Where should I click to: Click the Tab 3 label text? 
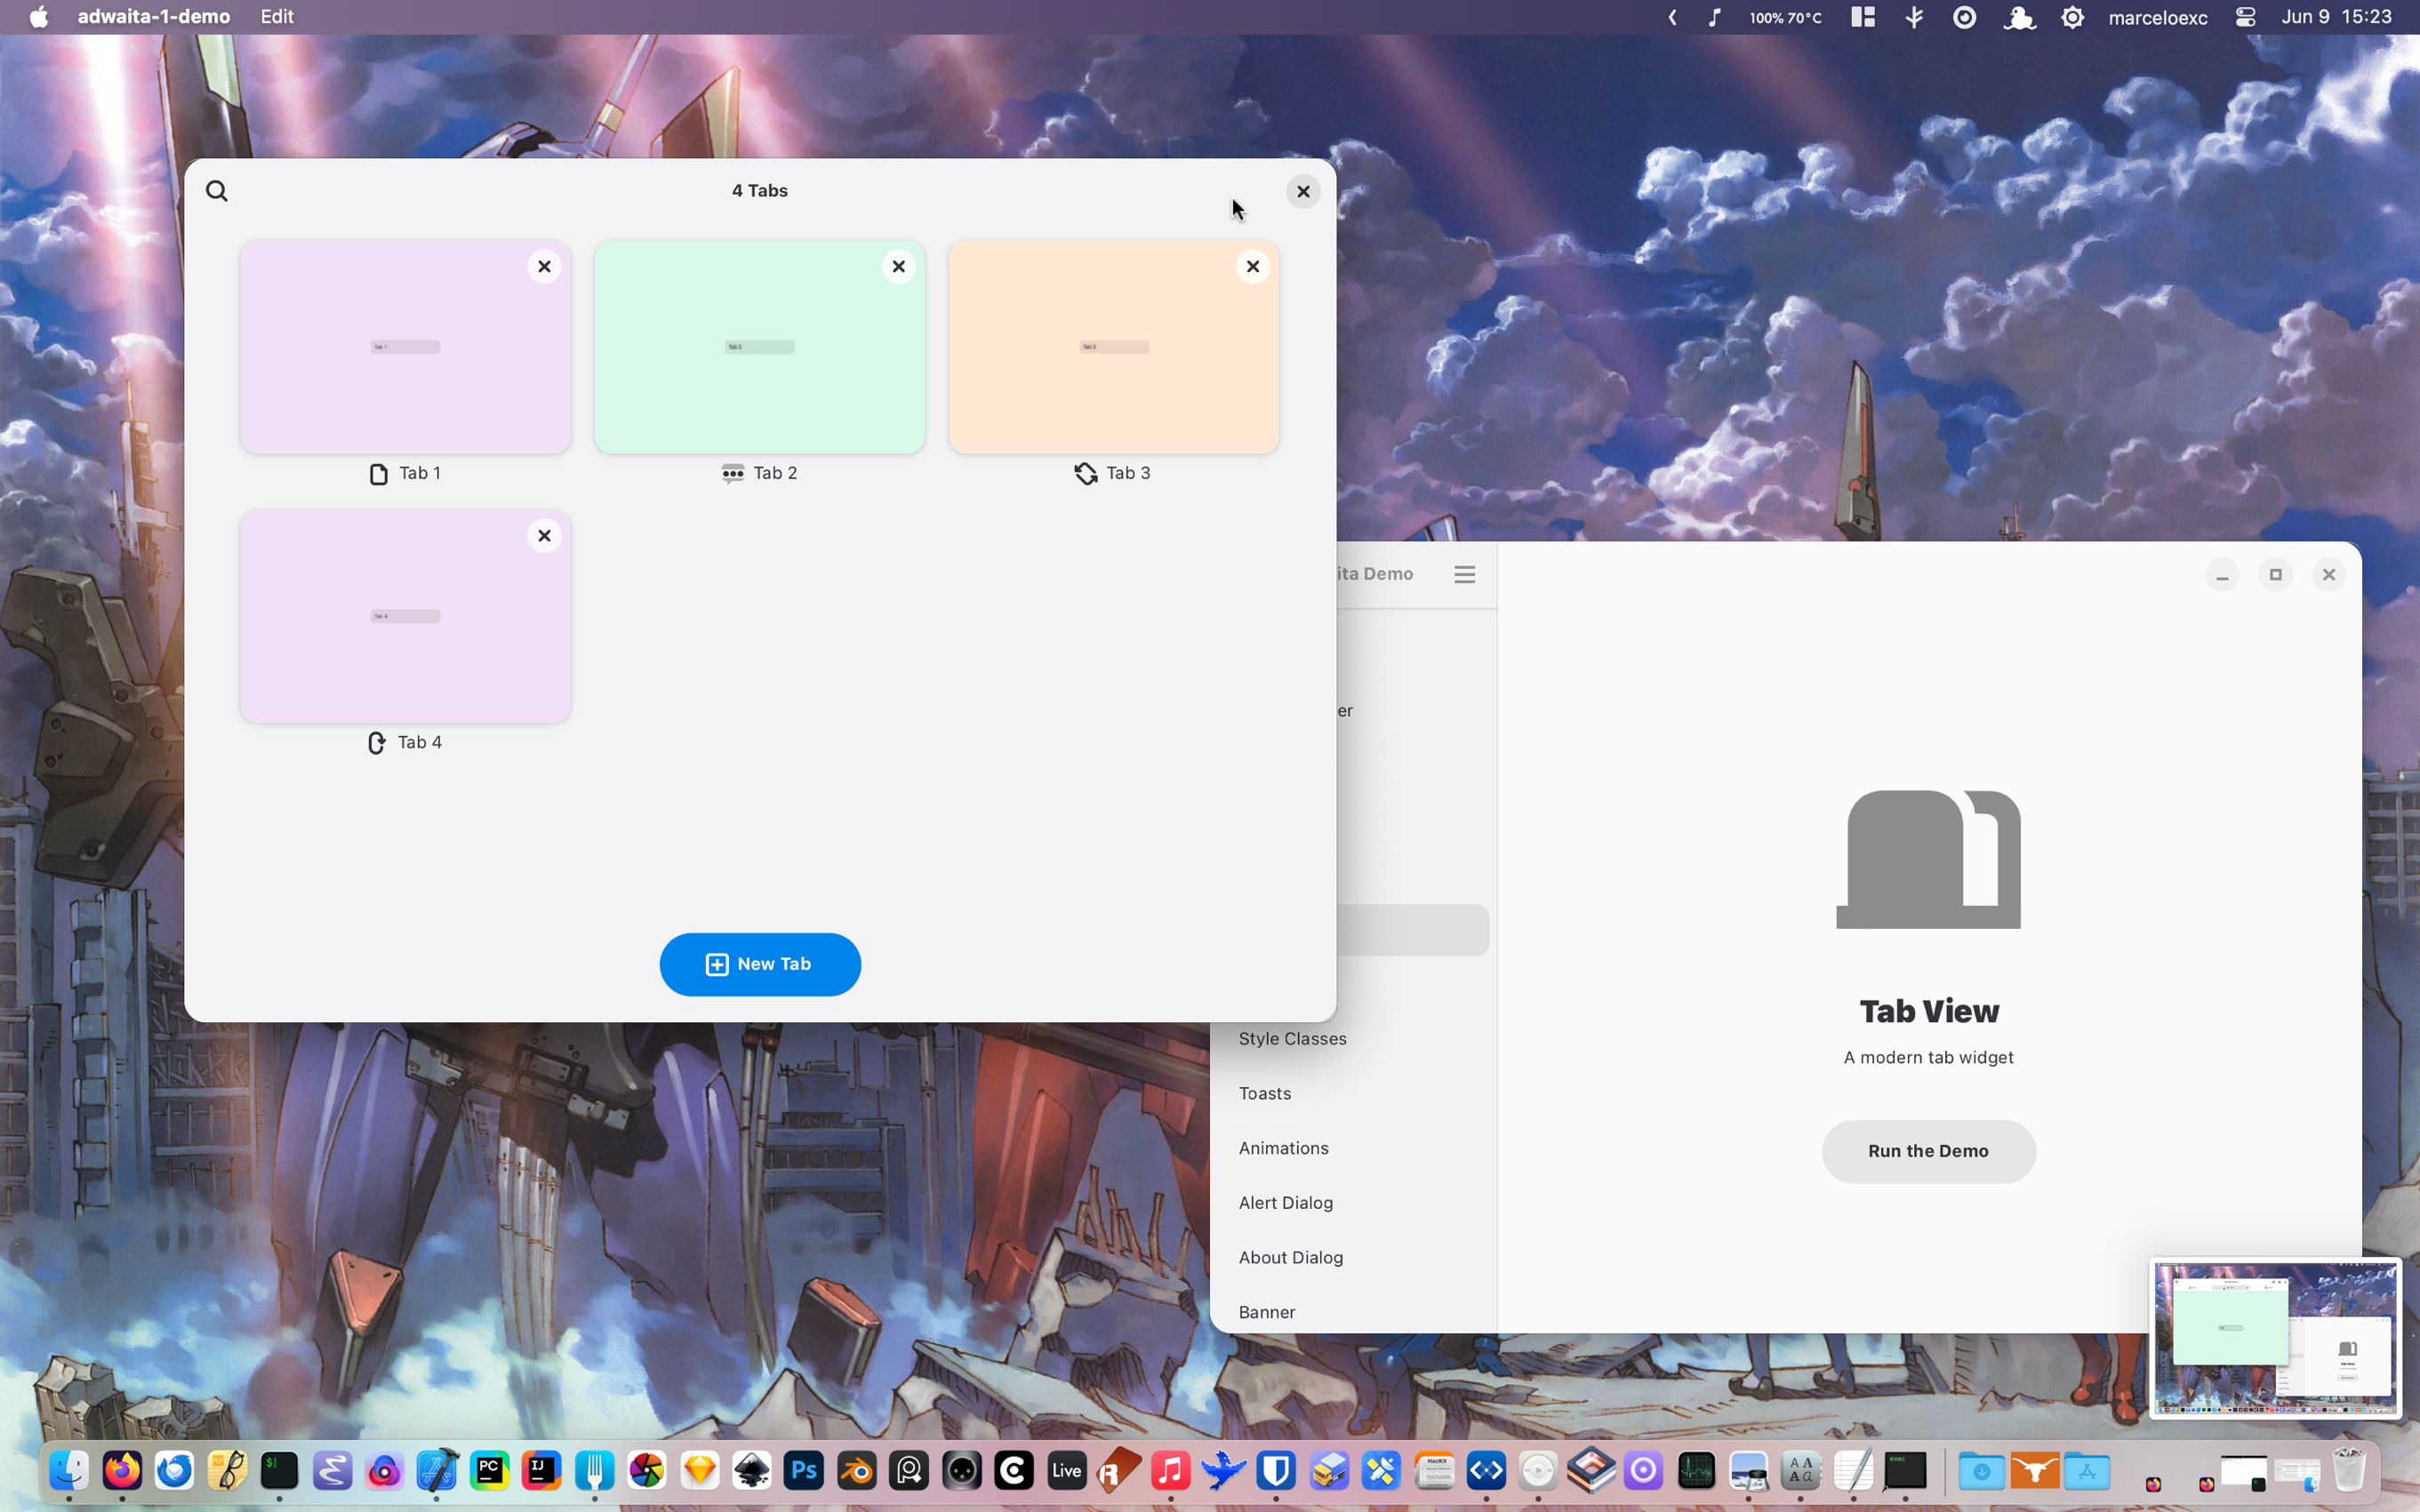(x=1128, y=473)
